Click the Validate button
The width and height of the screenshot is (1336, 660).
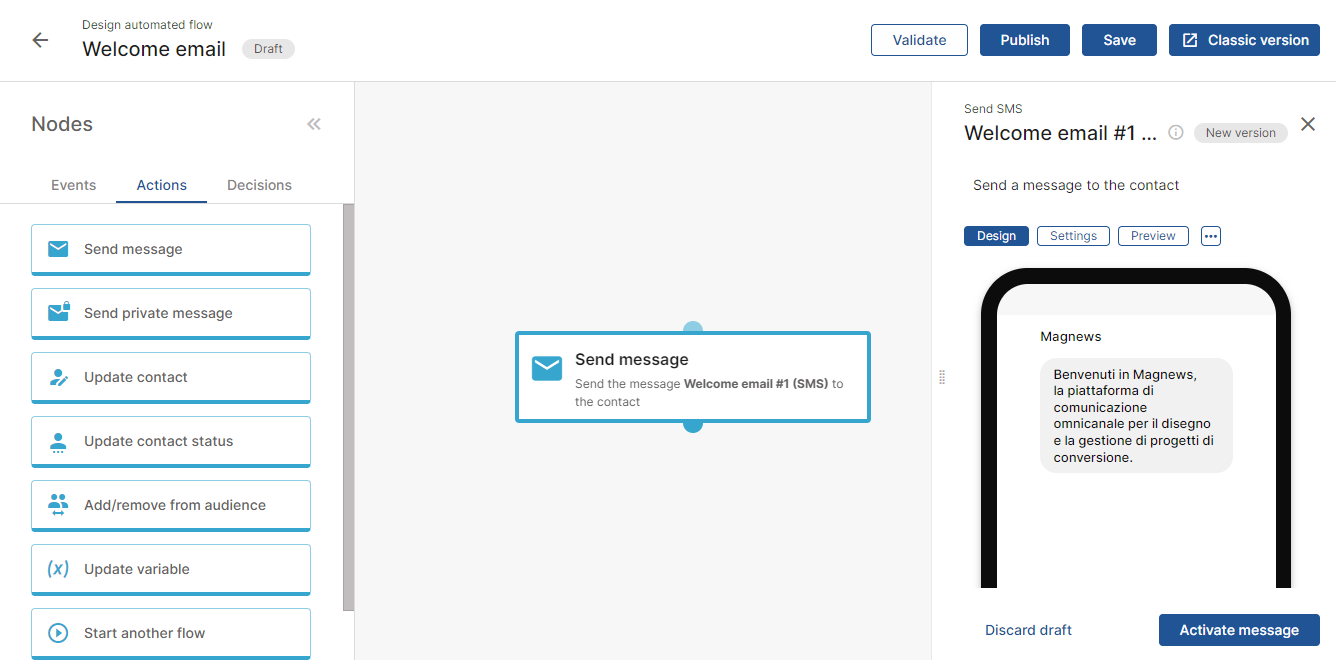[x=919, y=40]
